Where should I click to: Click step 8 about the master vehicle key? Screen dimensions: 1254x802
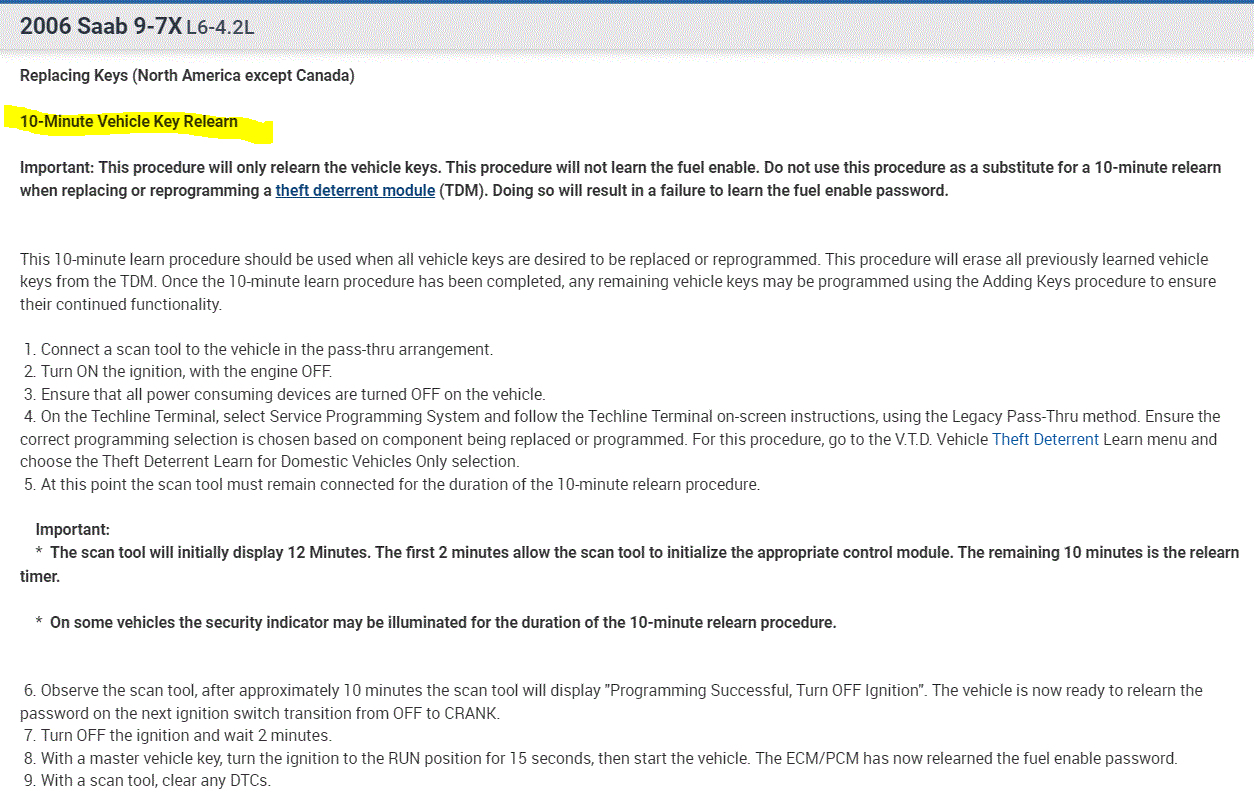click(x=601, y=758)
